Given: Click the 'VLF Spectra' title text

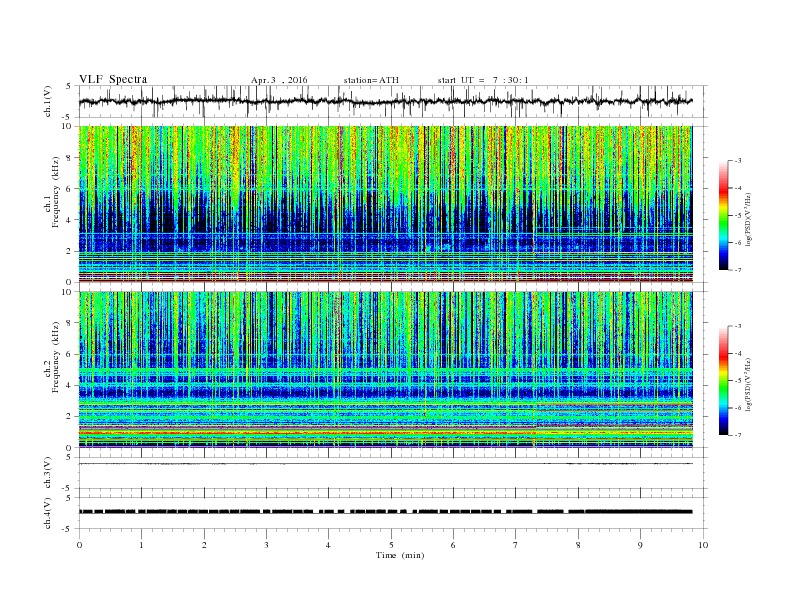Looking at the screenshot, I should tap(113, 79).
